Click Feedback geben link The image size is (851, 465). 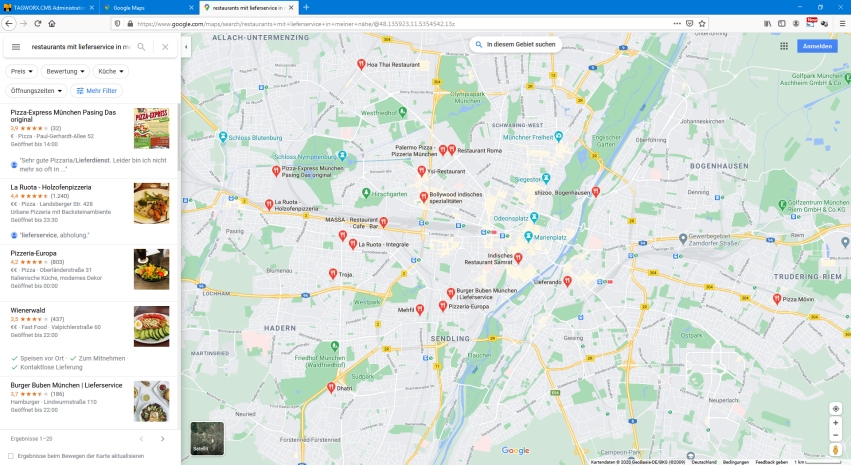[771, 462]
